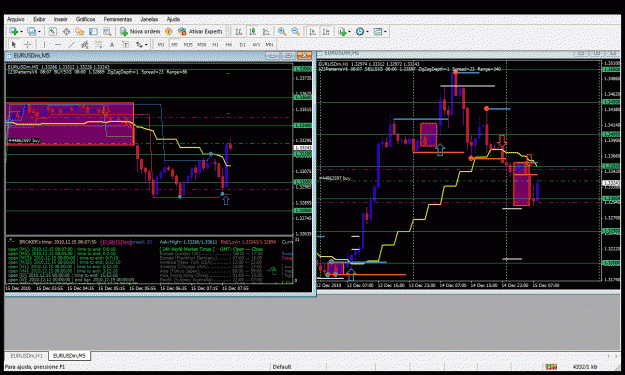Launch MetaEditor from yellow diamond icon
The image size is (625, 375).
[169, 31]
